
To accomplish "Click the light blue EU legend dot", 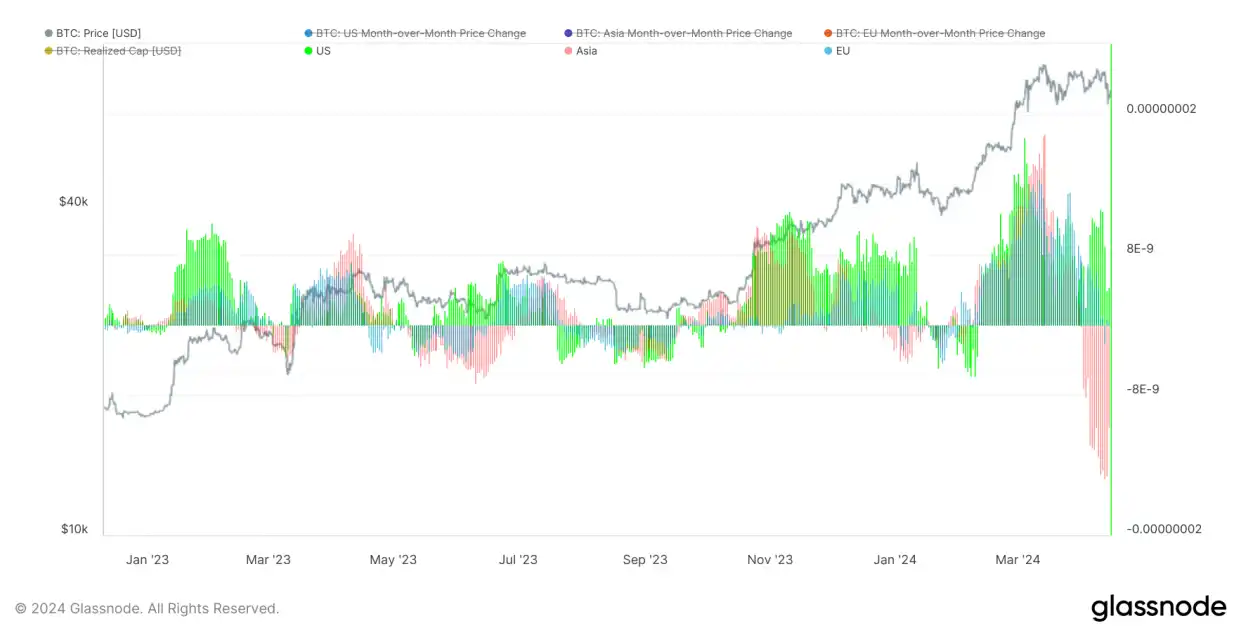I will tap(828, 51).
